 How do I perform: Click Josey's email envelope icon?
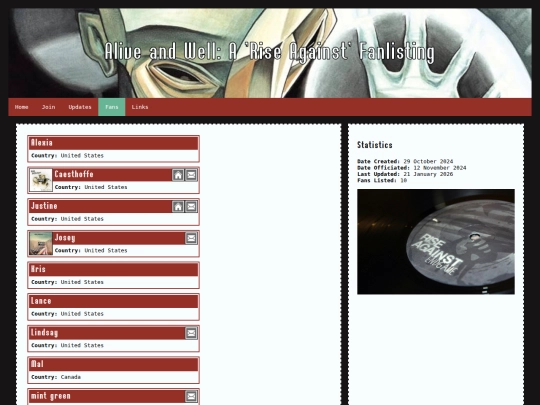click(x=191, y=238)
